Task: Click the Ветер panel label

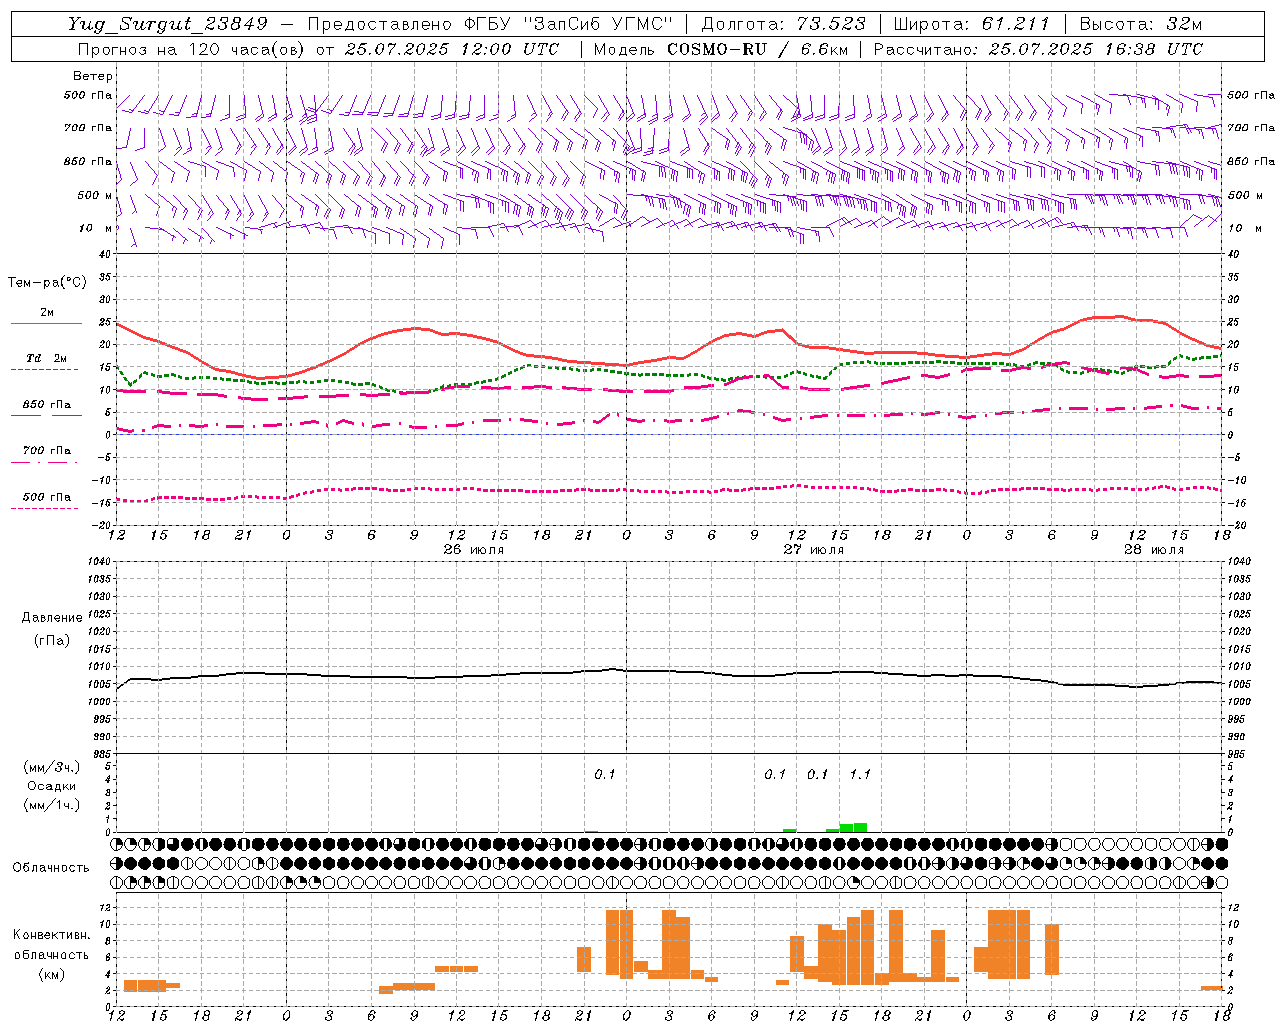Action: [x=93, y=76]
